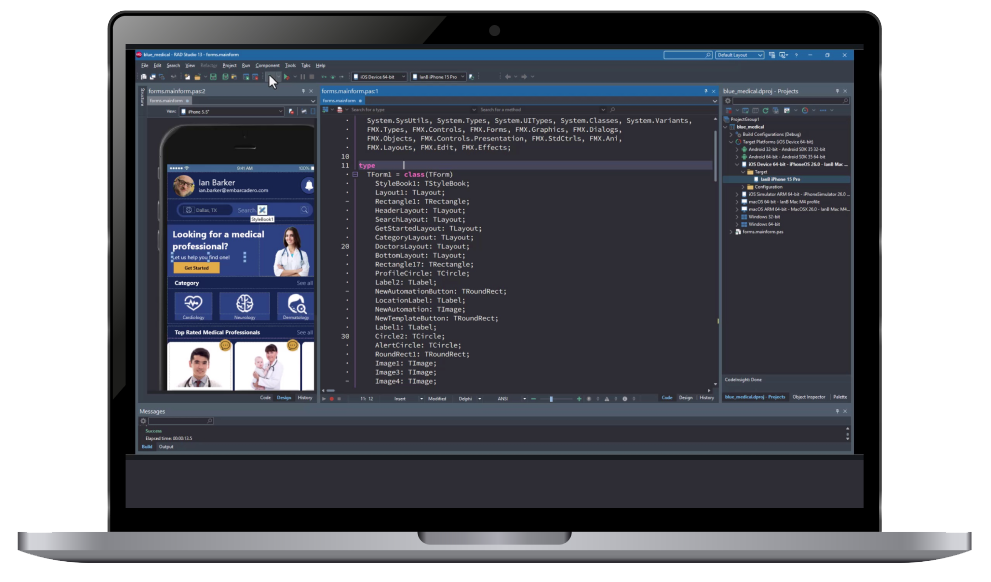Switch to History tab in code editor
The image size is (991, 582).
(707, 397)
